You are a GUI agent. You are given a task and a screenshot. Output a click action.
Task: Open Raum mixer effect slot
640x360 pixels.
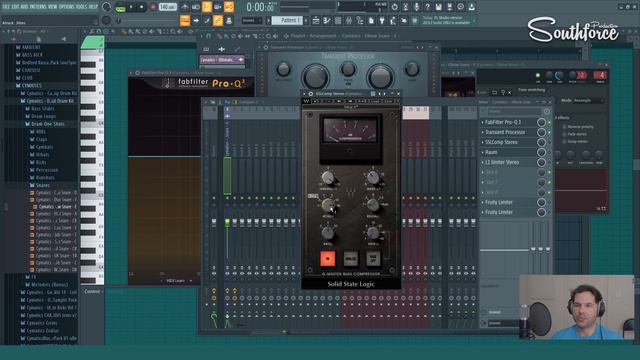click(x=491, y=152)
